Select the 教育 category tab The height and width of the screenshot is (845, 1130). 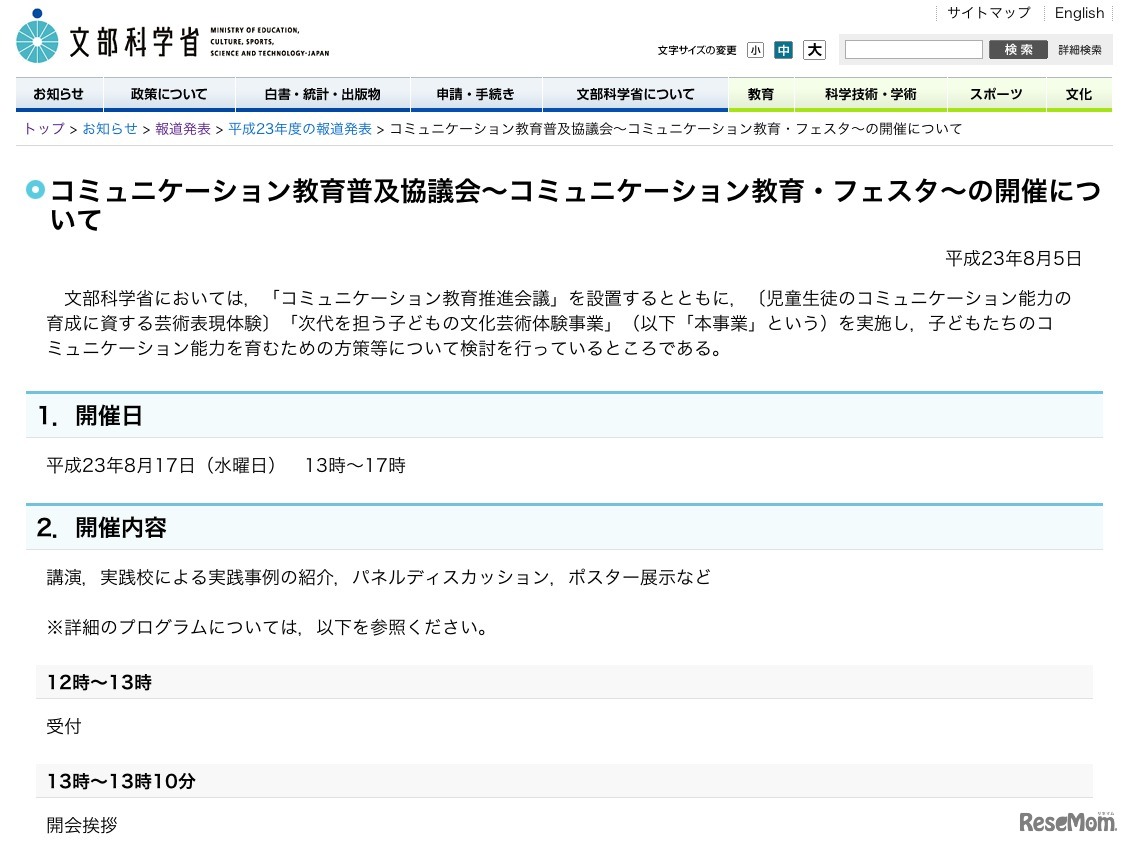pos(760,93)
